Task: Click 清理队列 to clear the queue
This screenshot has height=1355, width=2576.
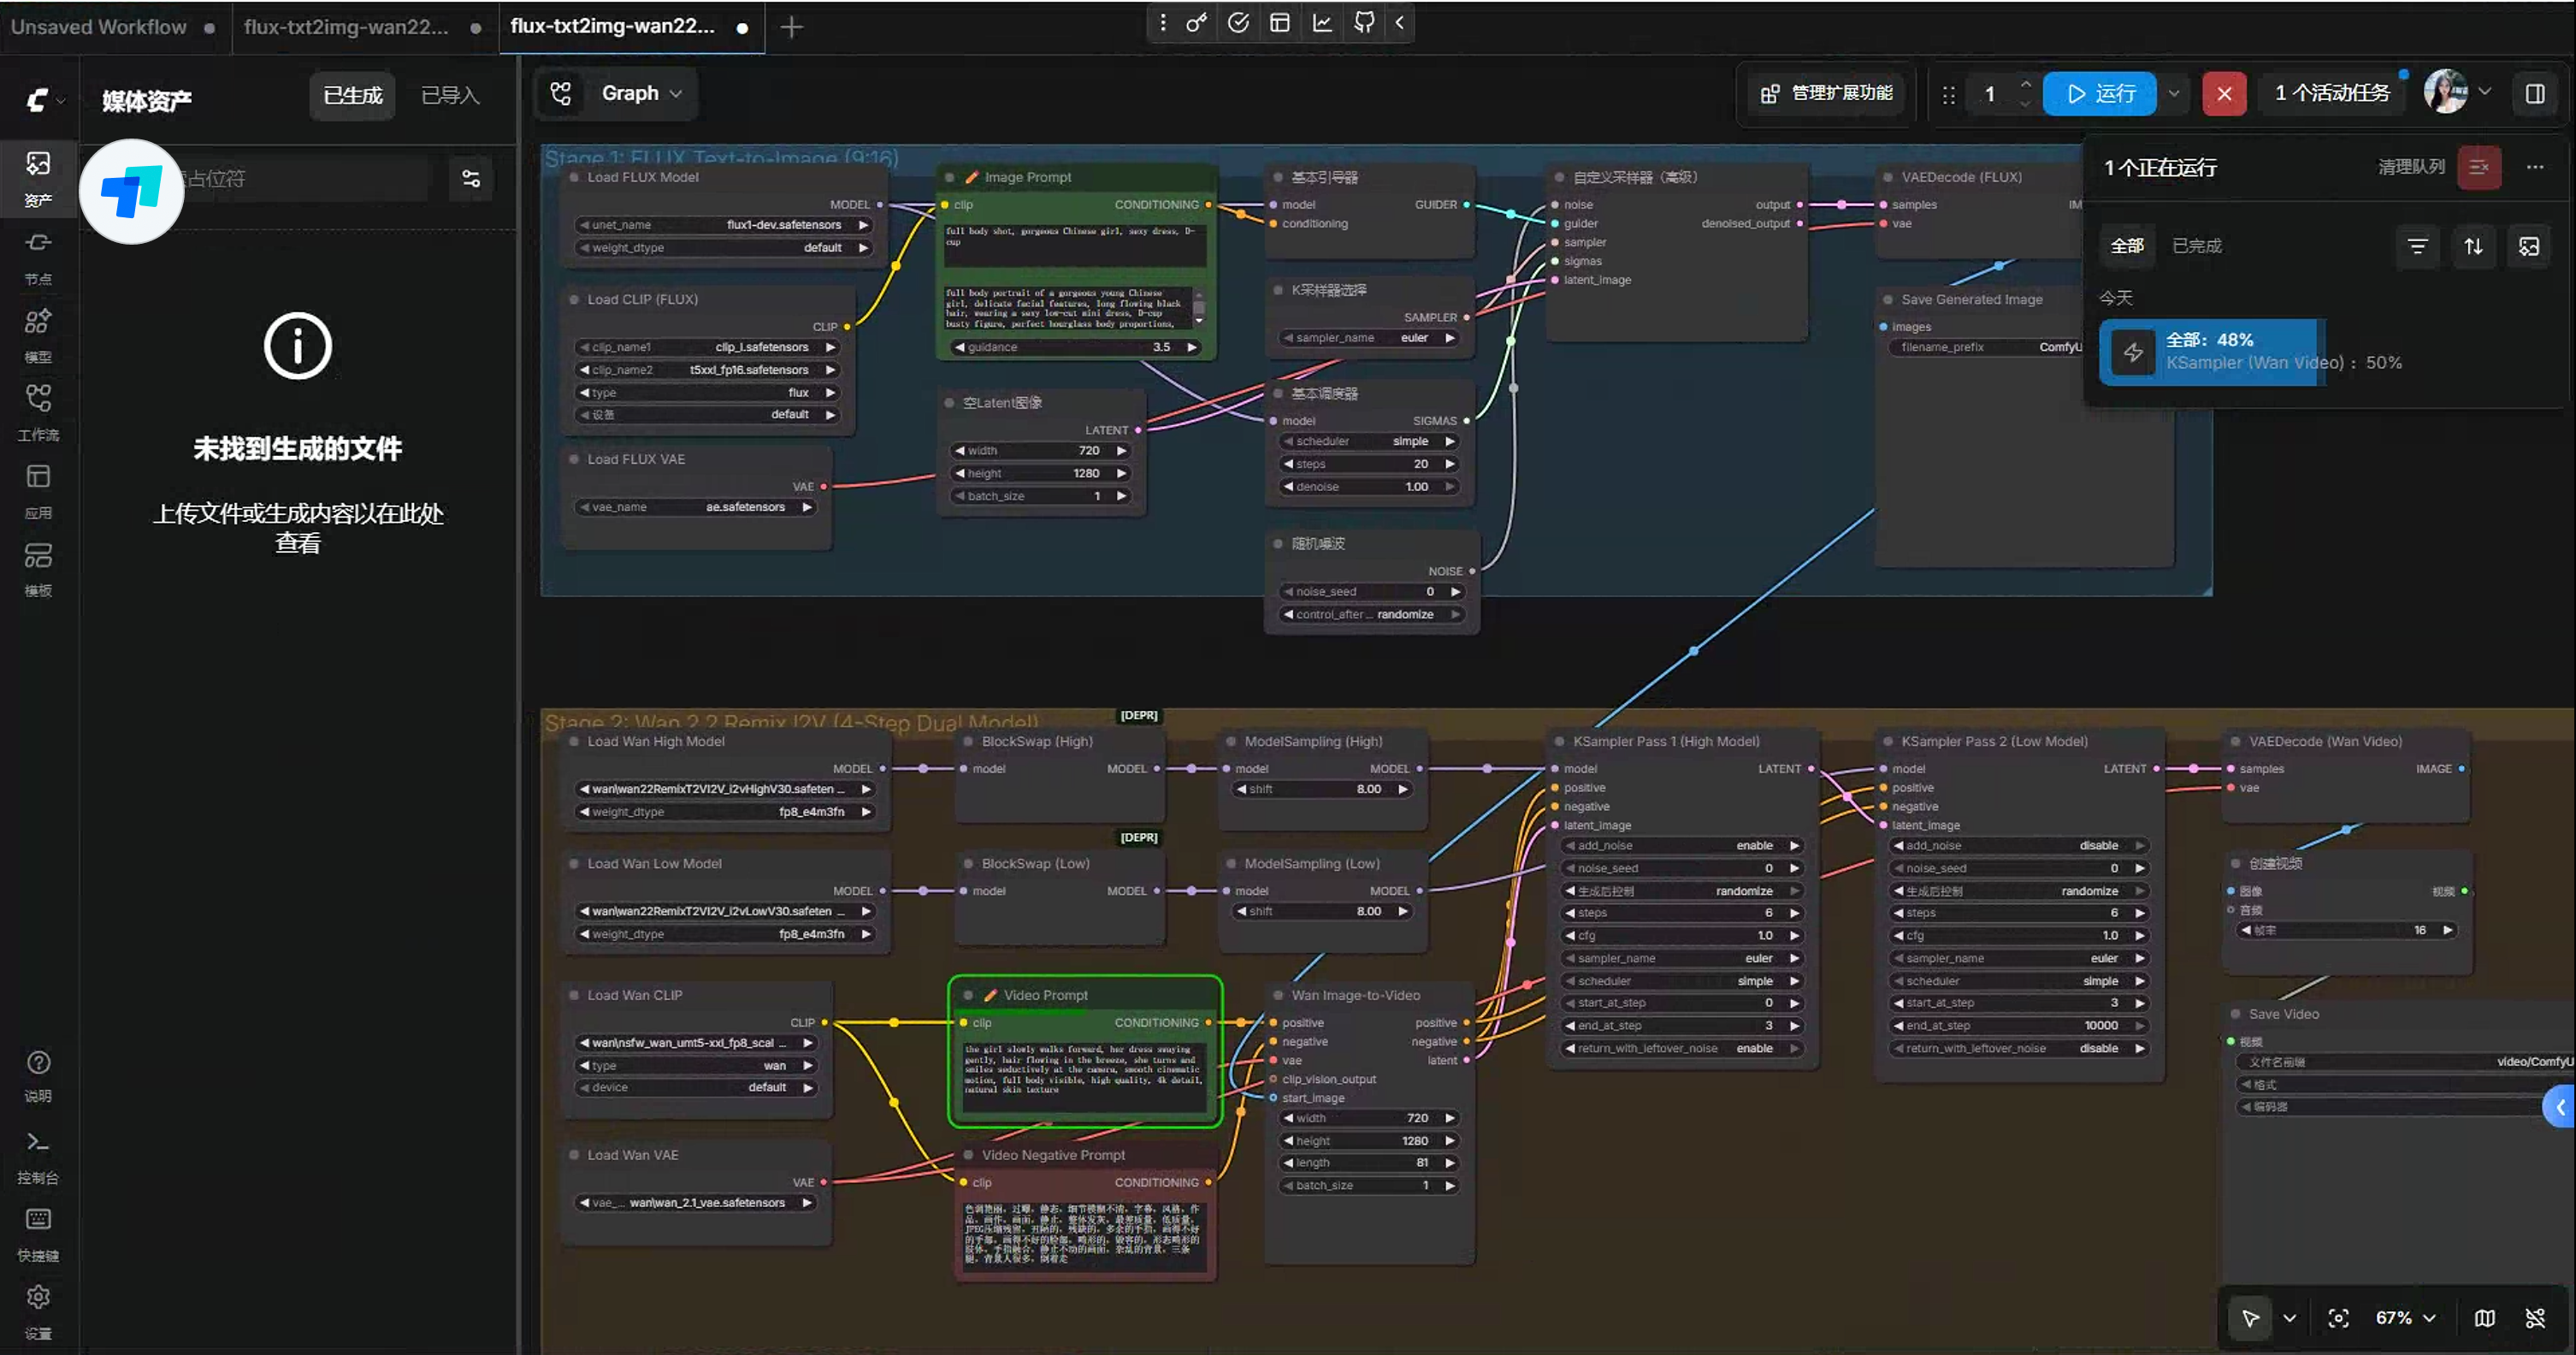Action: click(2408, 167)
